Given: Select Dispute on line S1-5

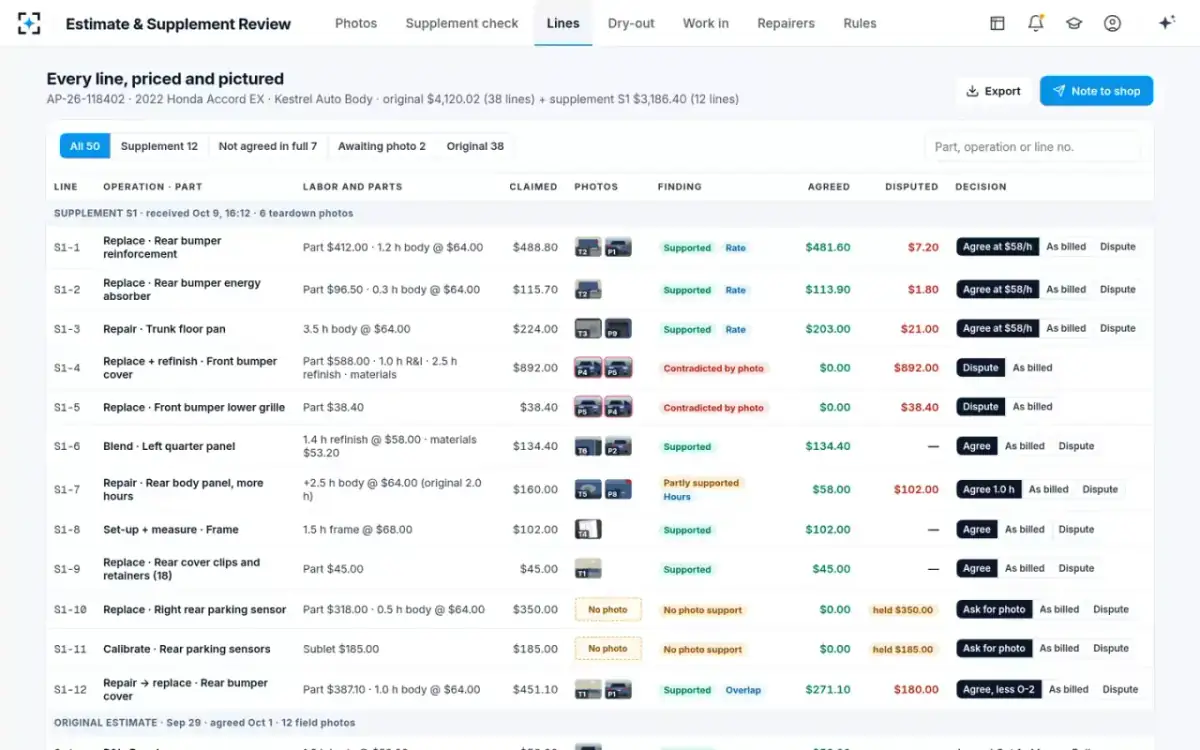Looking at the screenshot, I should 980,406.
